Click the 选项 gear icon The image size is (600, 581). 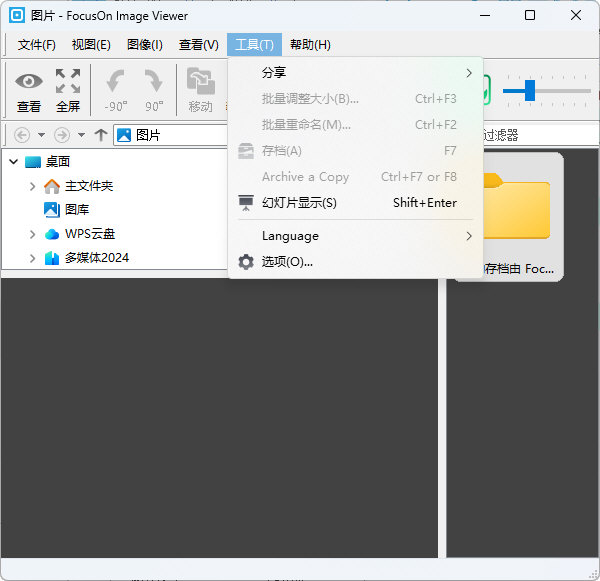[246, 262]
